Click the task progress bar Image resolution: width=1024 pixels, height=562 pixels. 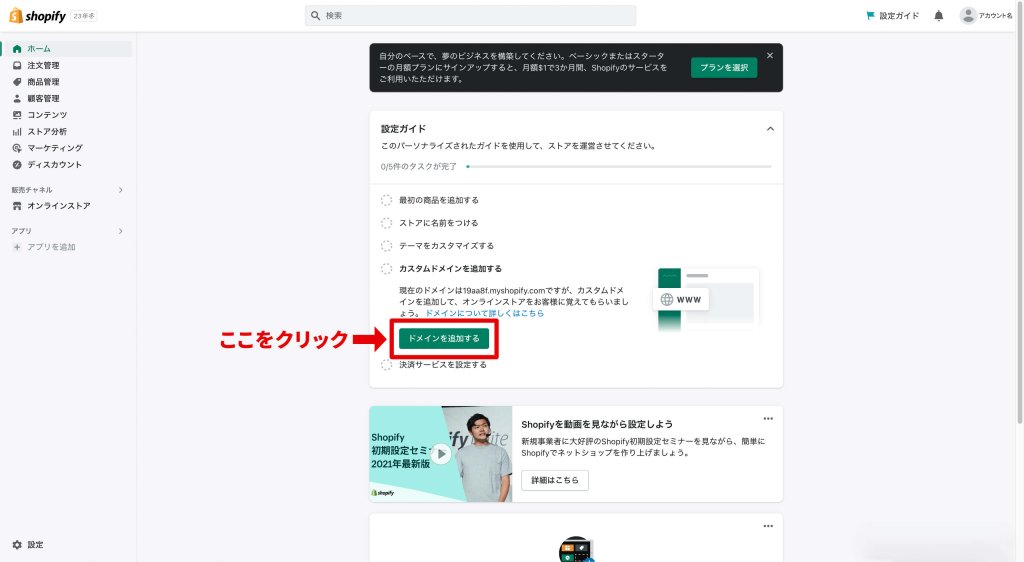(618, 166)
